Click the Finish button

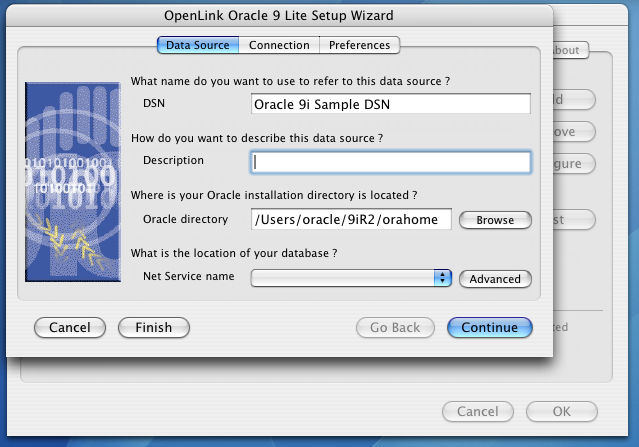(x=154, y=328)
